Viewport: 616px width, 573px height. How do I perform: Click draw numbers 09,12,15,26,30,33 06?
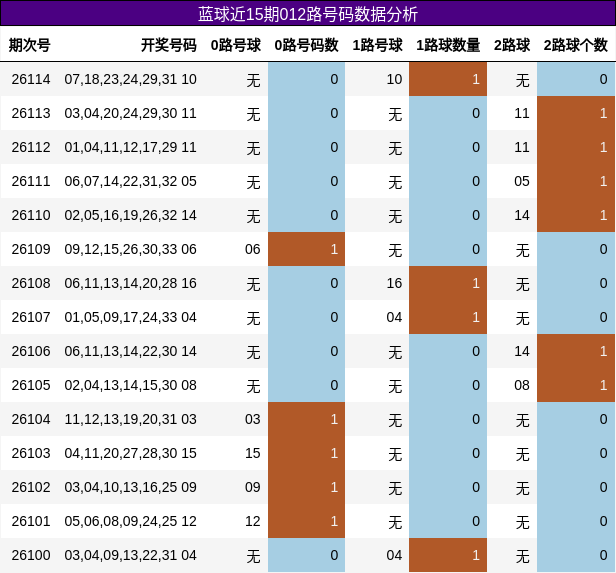pos(130,249)
